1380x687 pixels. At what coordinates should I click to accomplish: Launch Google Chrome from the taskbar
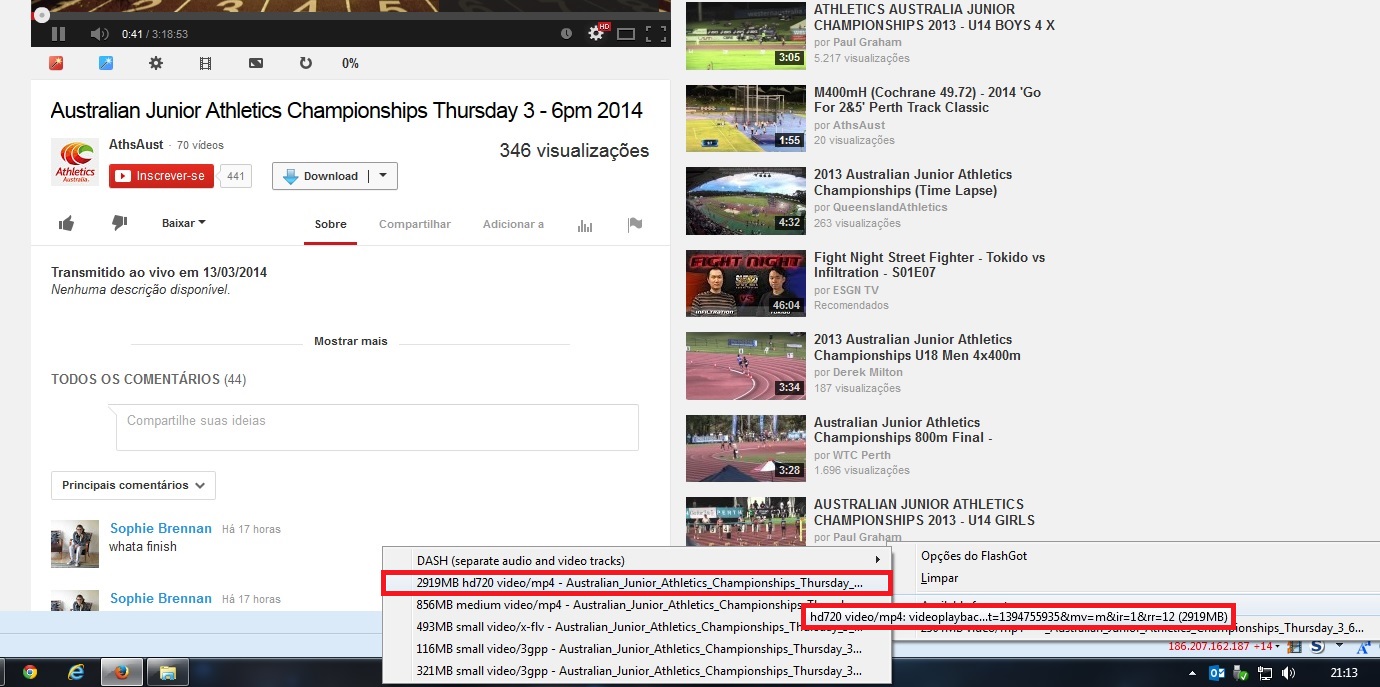click(30, 672)
